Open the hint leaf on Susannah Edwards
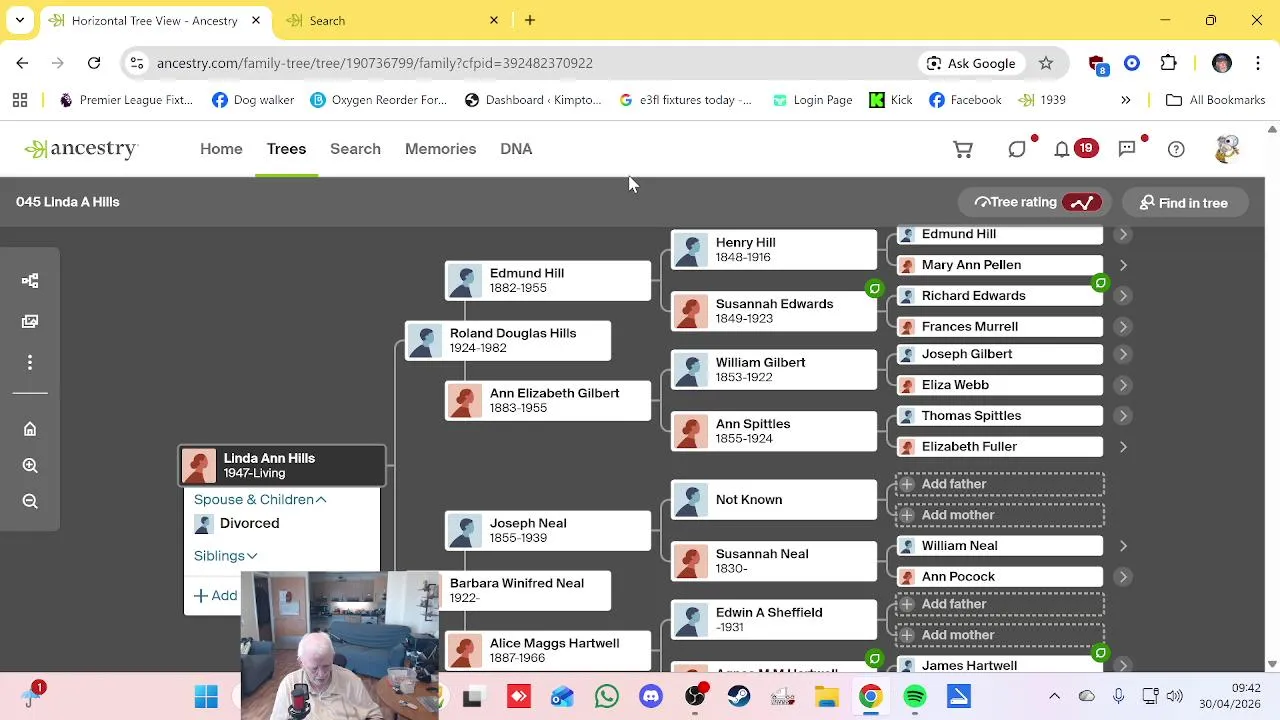This screenshot has height=720, width=1280. point(874,289)
